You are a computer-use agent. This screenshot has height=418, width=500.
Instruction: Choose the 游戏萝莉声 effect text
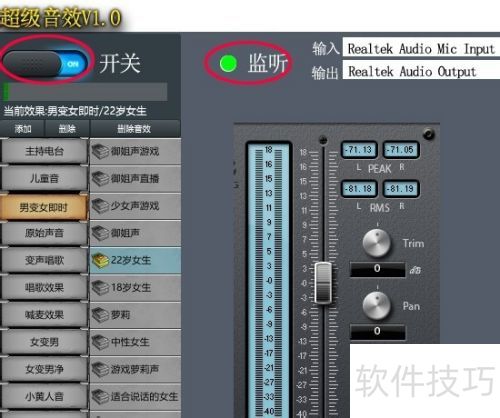coord(135,369)
